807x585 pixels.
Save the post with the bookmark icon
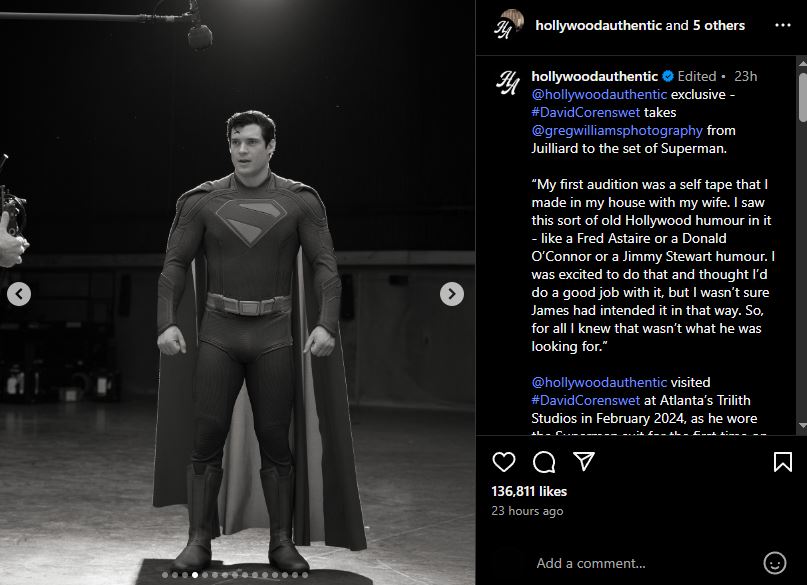pyautogui.click(x=783, y=462)
